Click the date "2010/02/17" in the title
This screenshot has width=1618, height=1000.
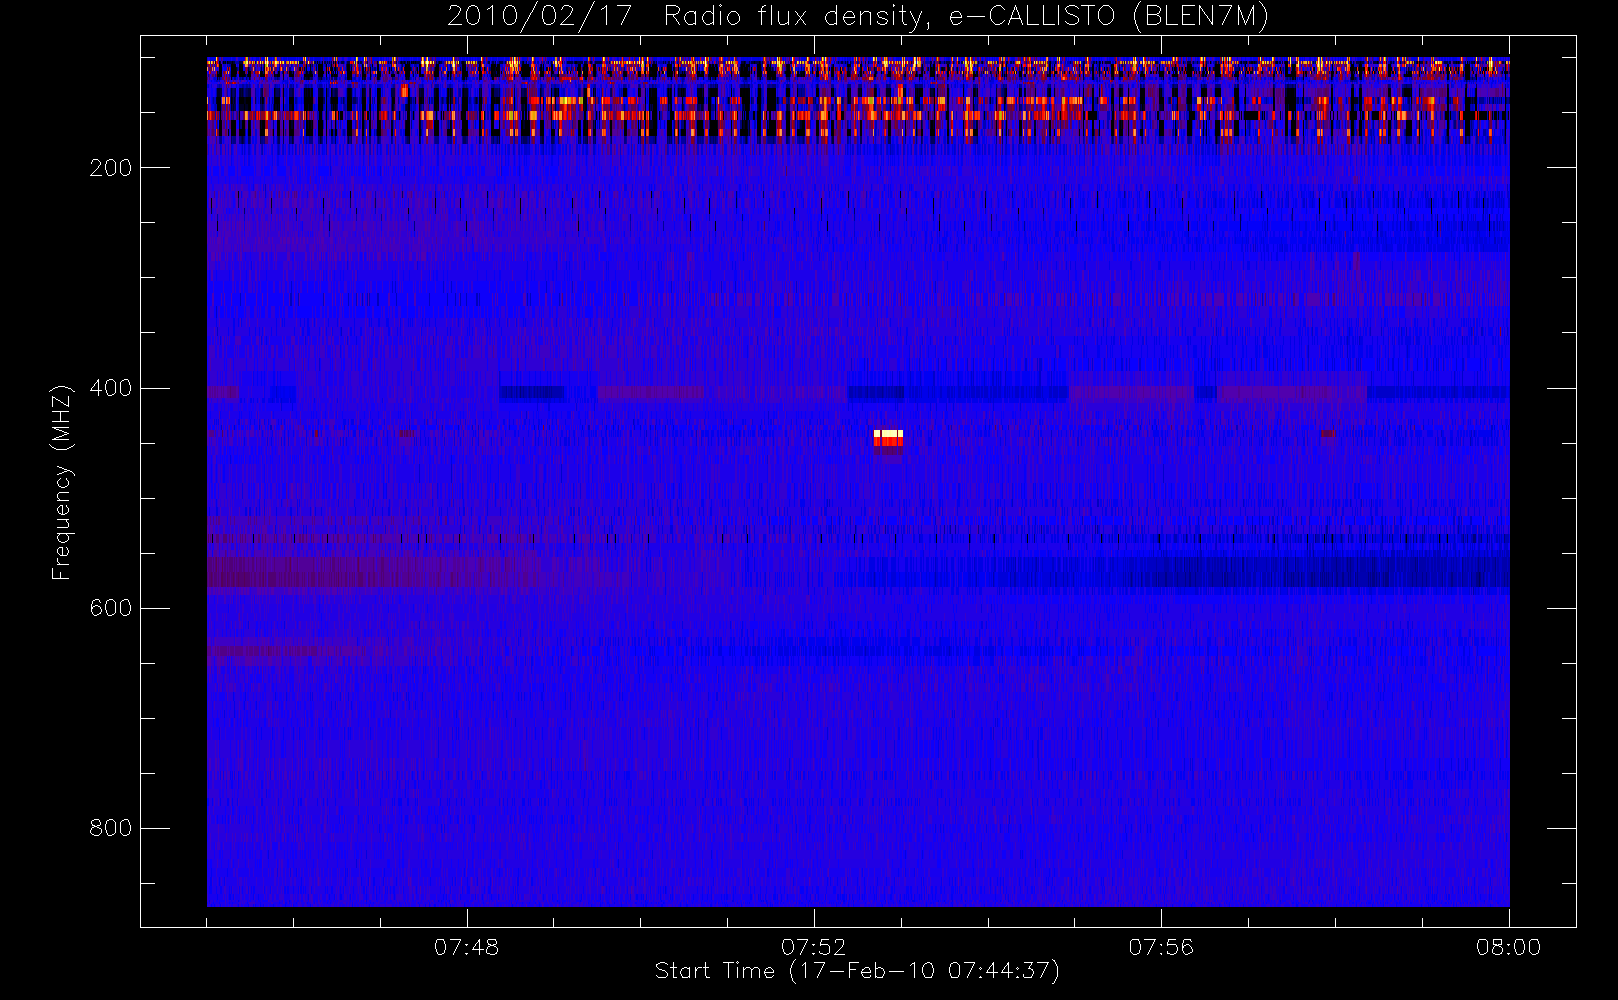(539, 17)
